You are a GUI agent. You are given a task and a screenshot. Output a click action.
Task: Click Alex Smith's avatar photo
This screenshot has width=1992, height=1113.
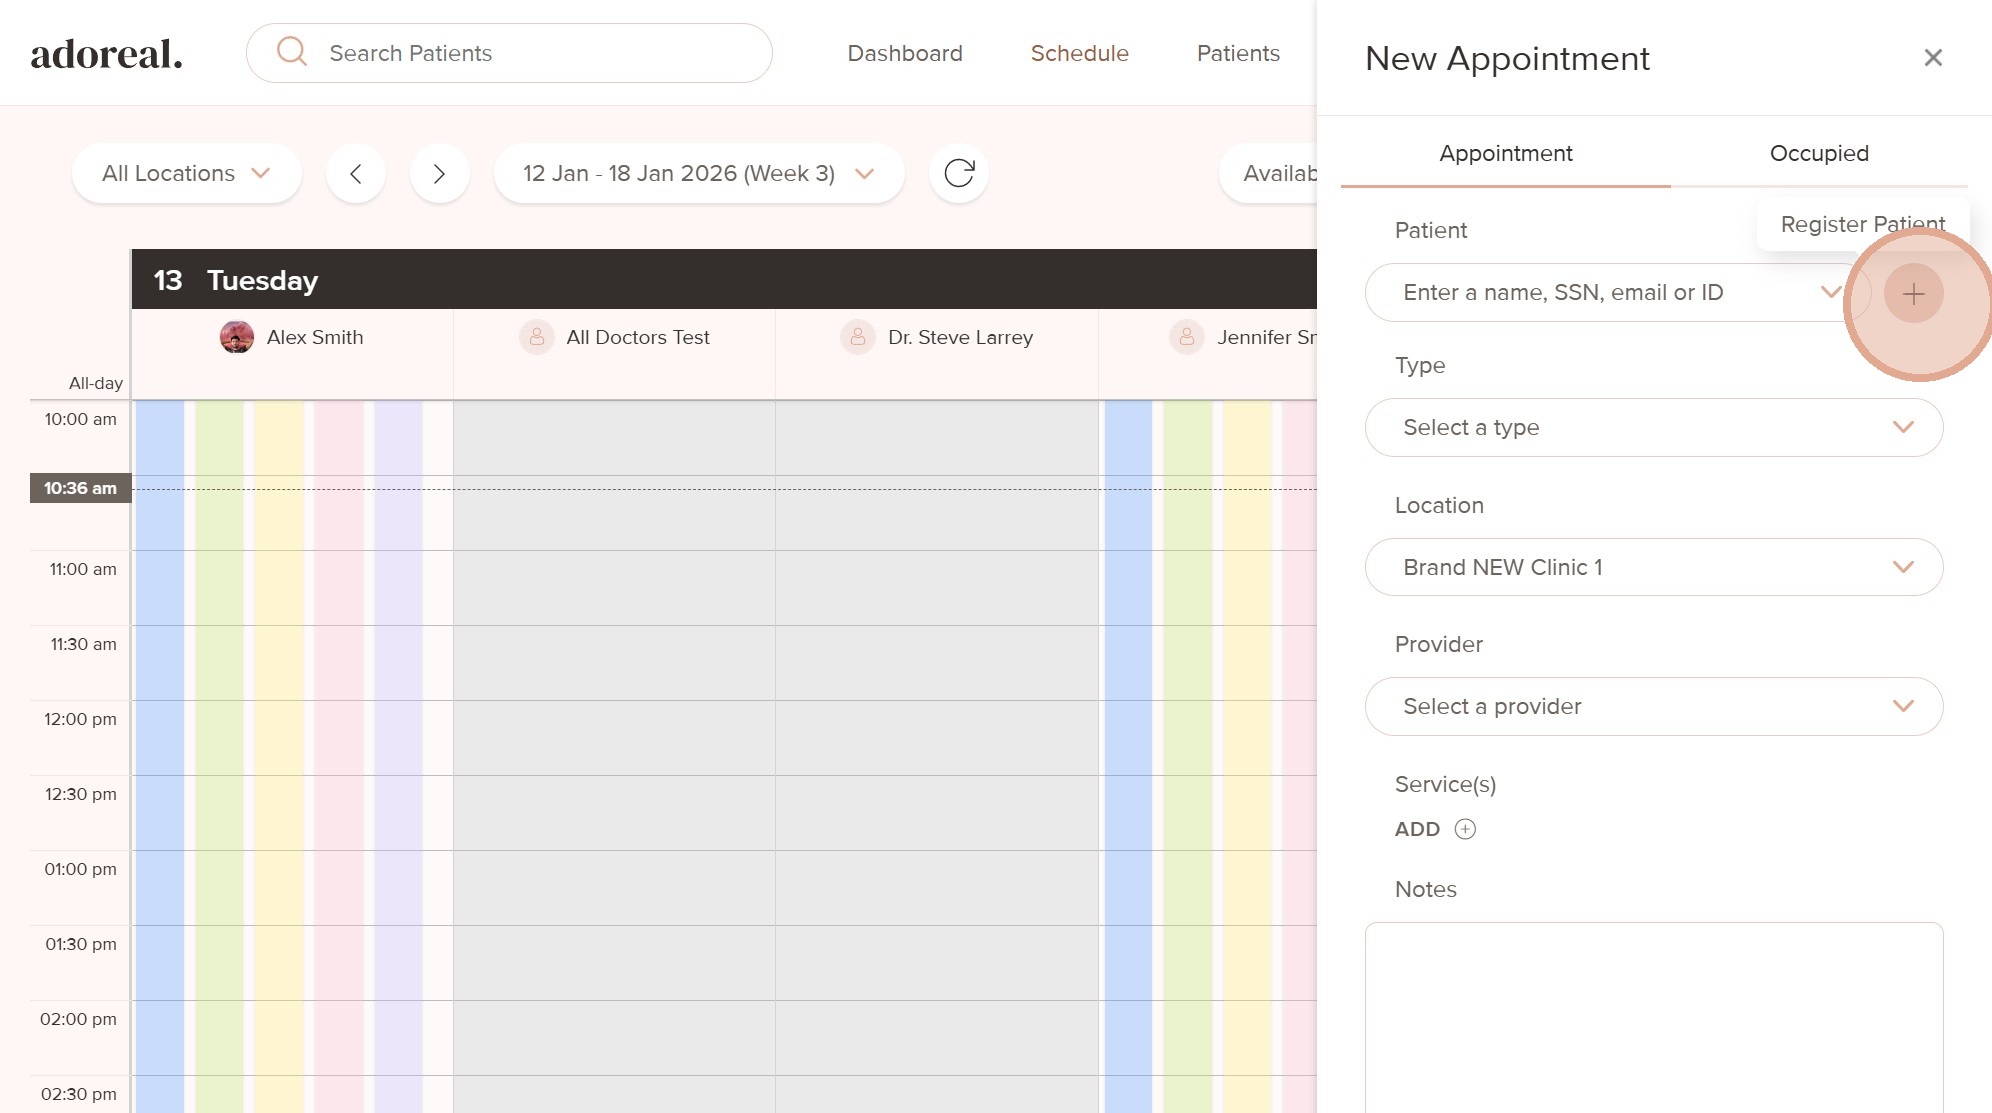pyautogui.click(x=237, y=337)
